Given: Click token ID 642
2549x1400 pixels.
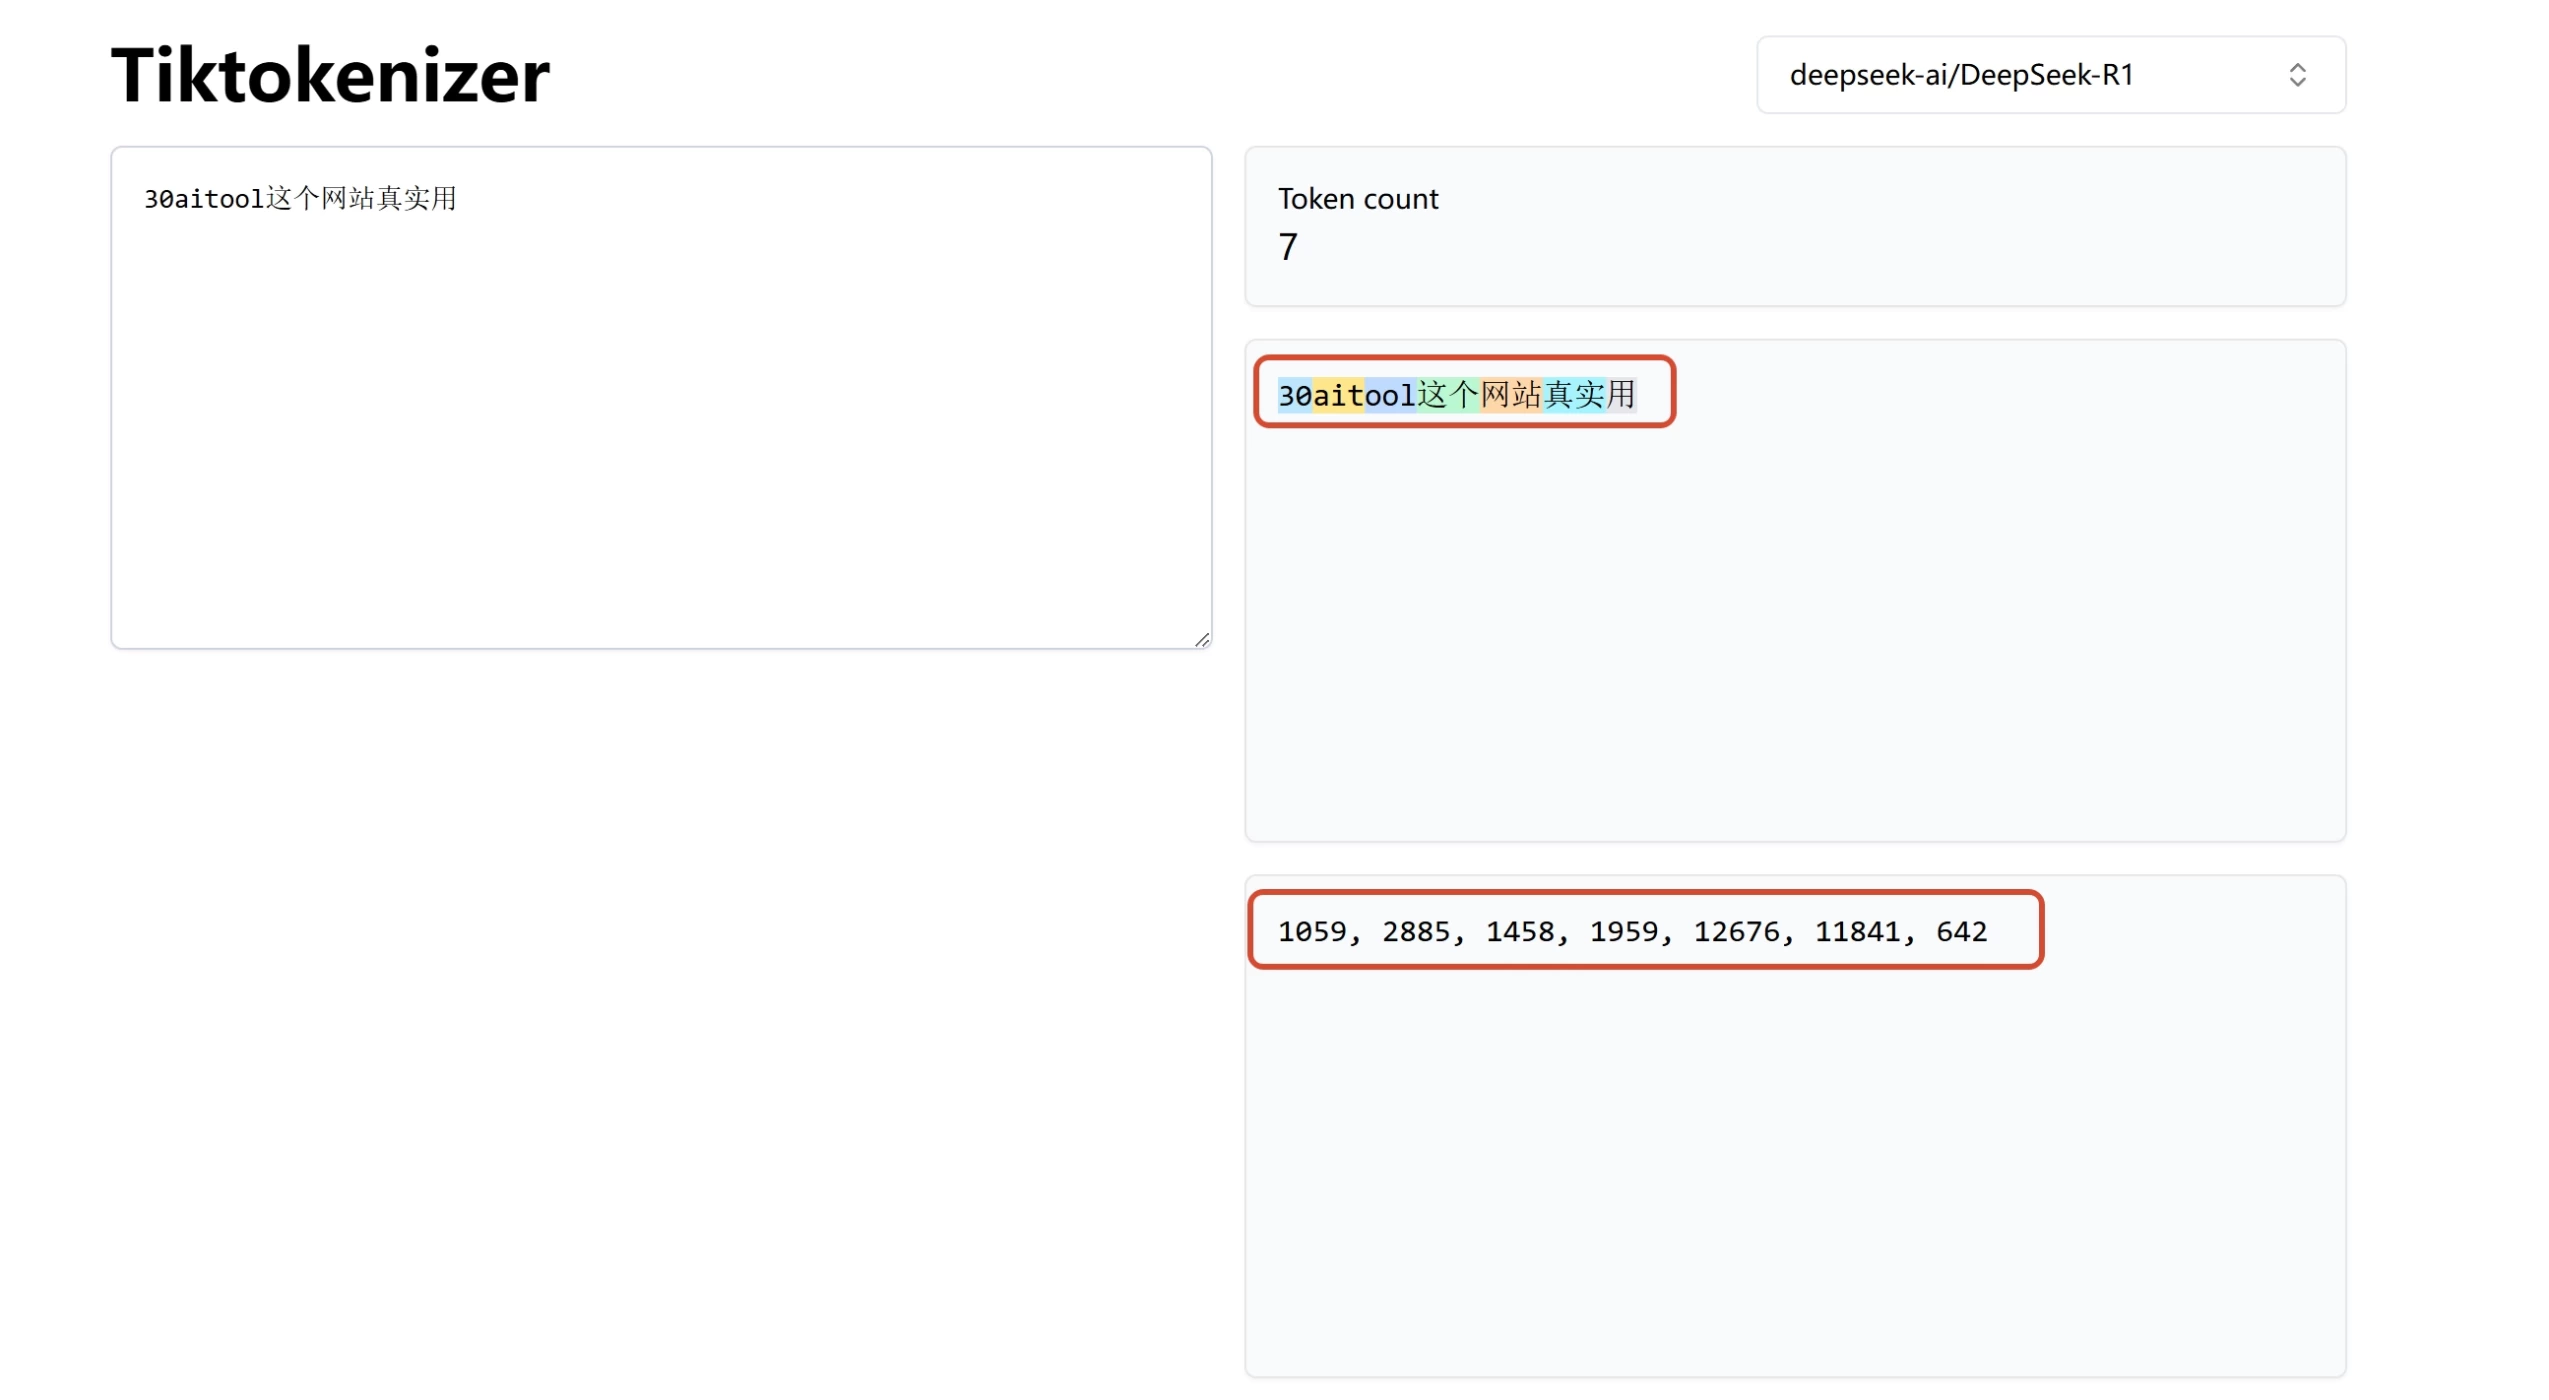Looking at the screenshot, I should pos(1961,932).
